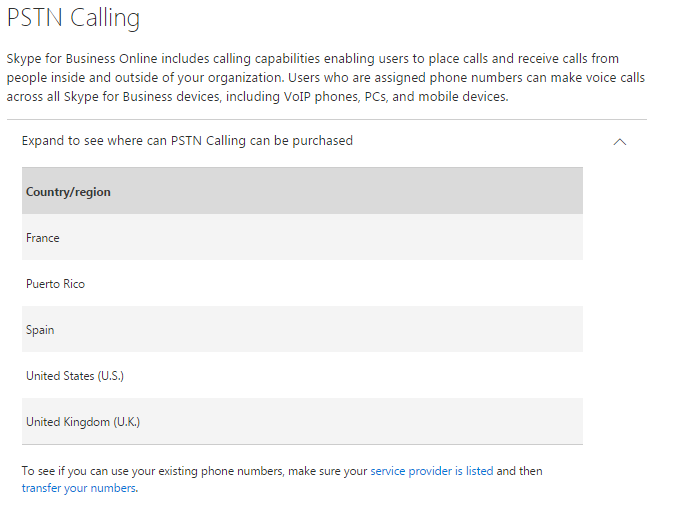Screen dimensions: 687x511
Task: Click 'Skype for Business Online' in the intro
Action: (81, 59)
